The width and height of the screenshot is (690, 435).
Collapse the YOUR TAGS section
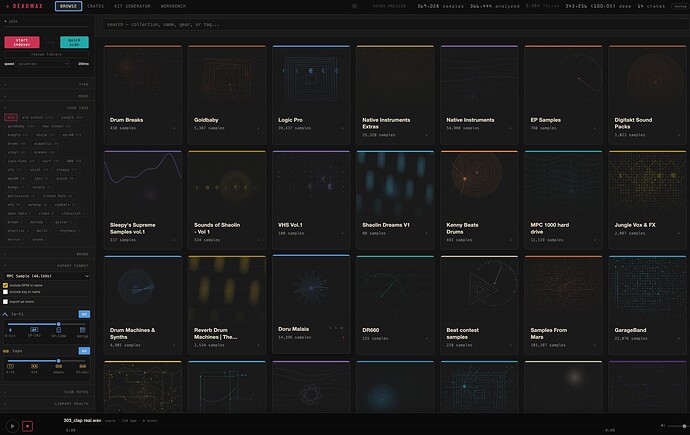pos(47,108)
